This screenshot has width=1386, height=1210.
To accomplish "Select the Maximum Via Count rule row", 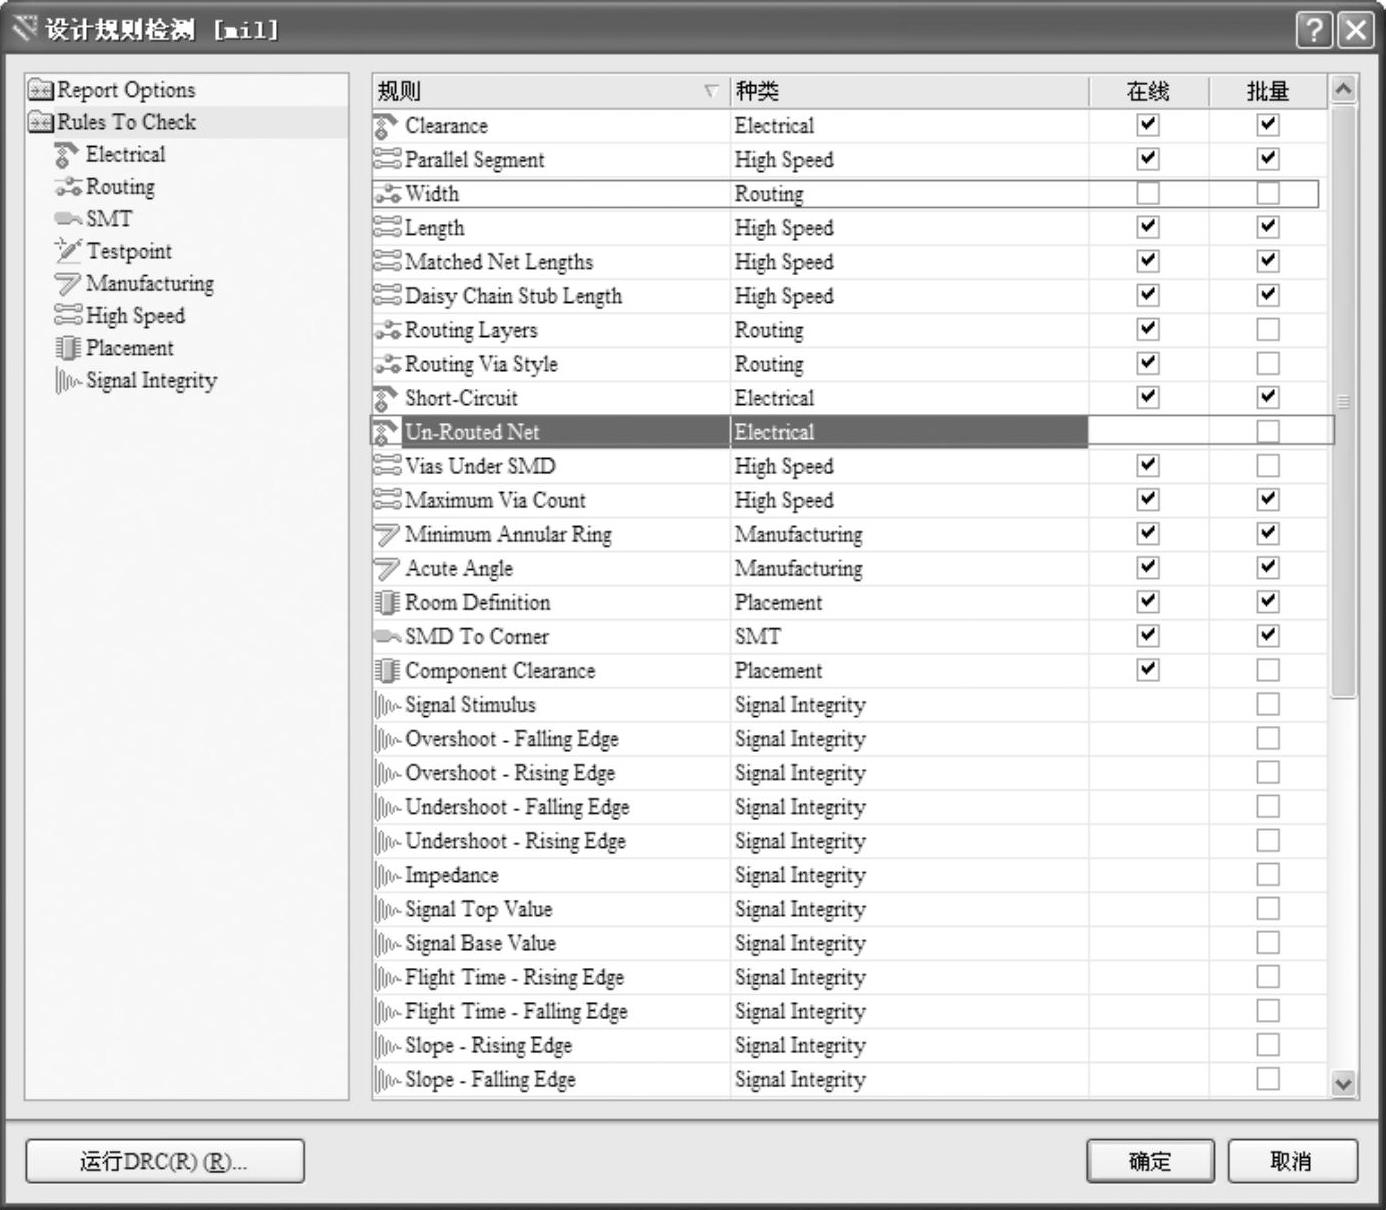I will (850, 500).
